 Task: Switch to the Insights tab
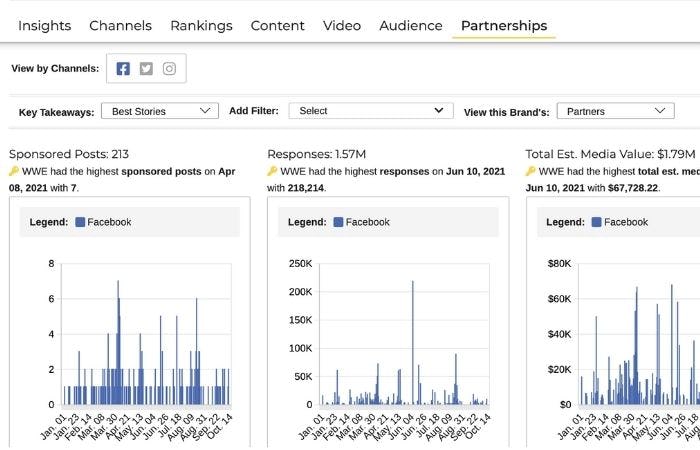point(44,25)
